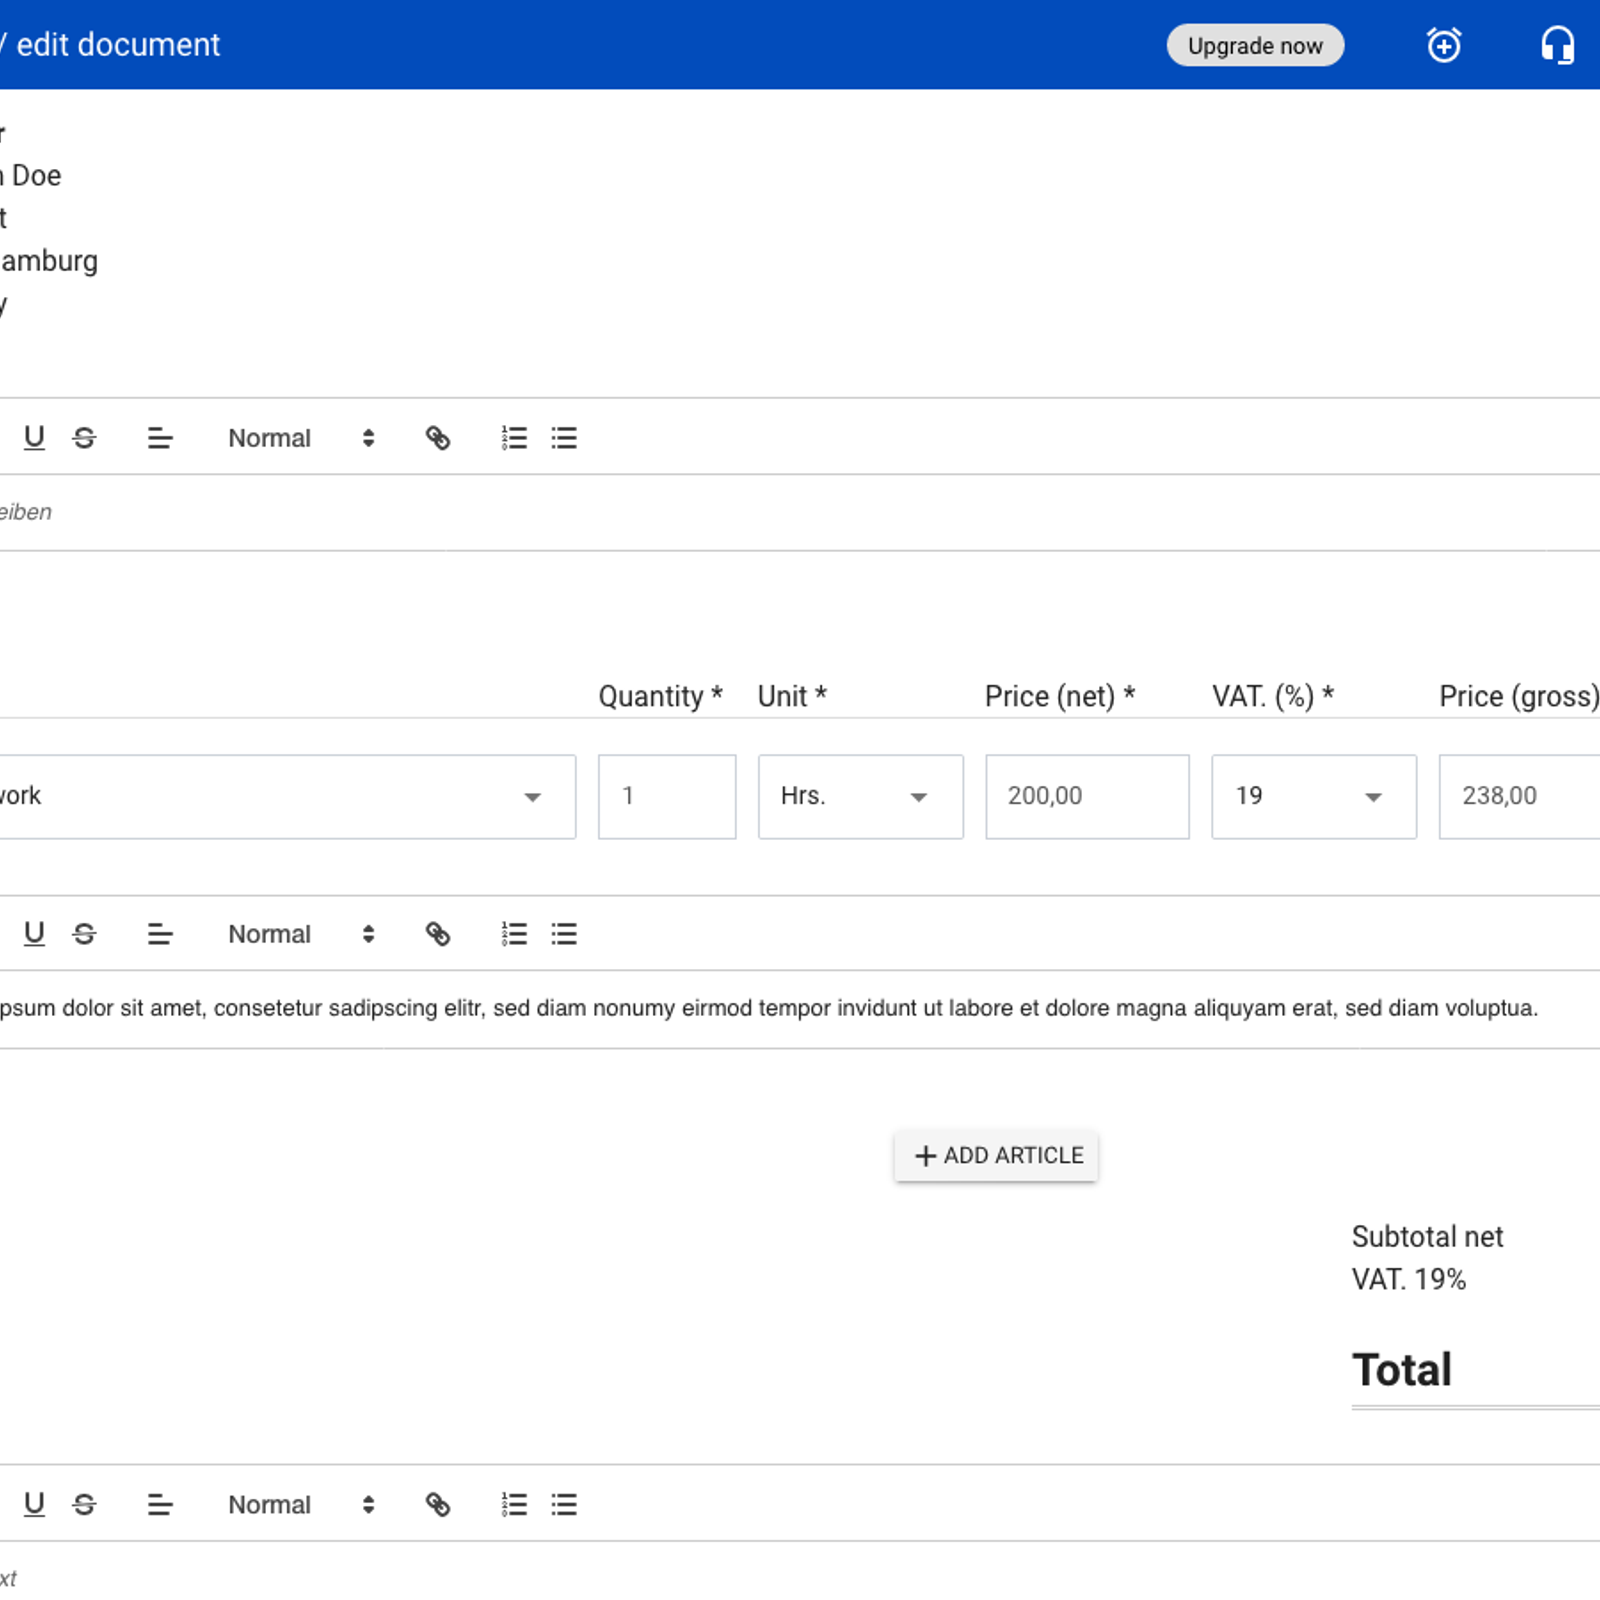Click the lorem ipsum article description text
This screenshot has height=1600, width=1600.
click(x=768, y=1008)
